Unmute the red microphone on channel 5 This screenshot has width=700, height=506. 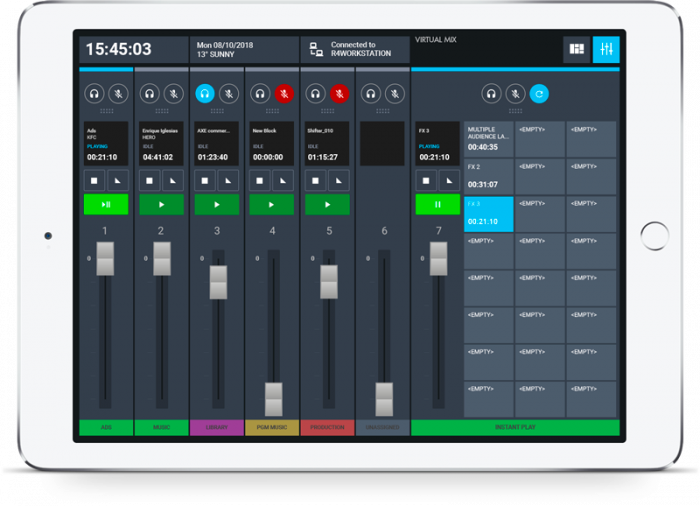coord(340,94)
